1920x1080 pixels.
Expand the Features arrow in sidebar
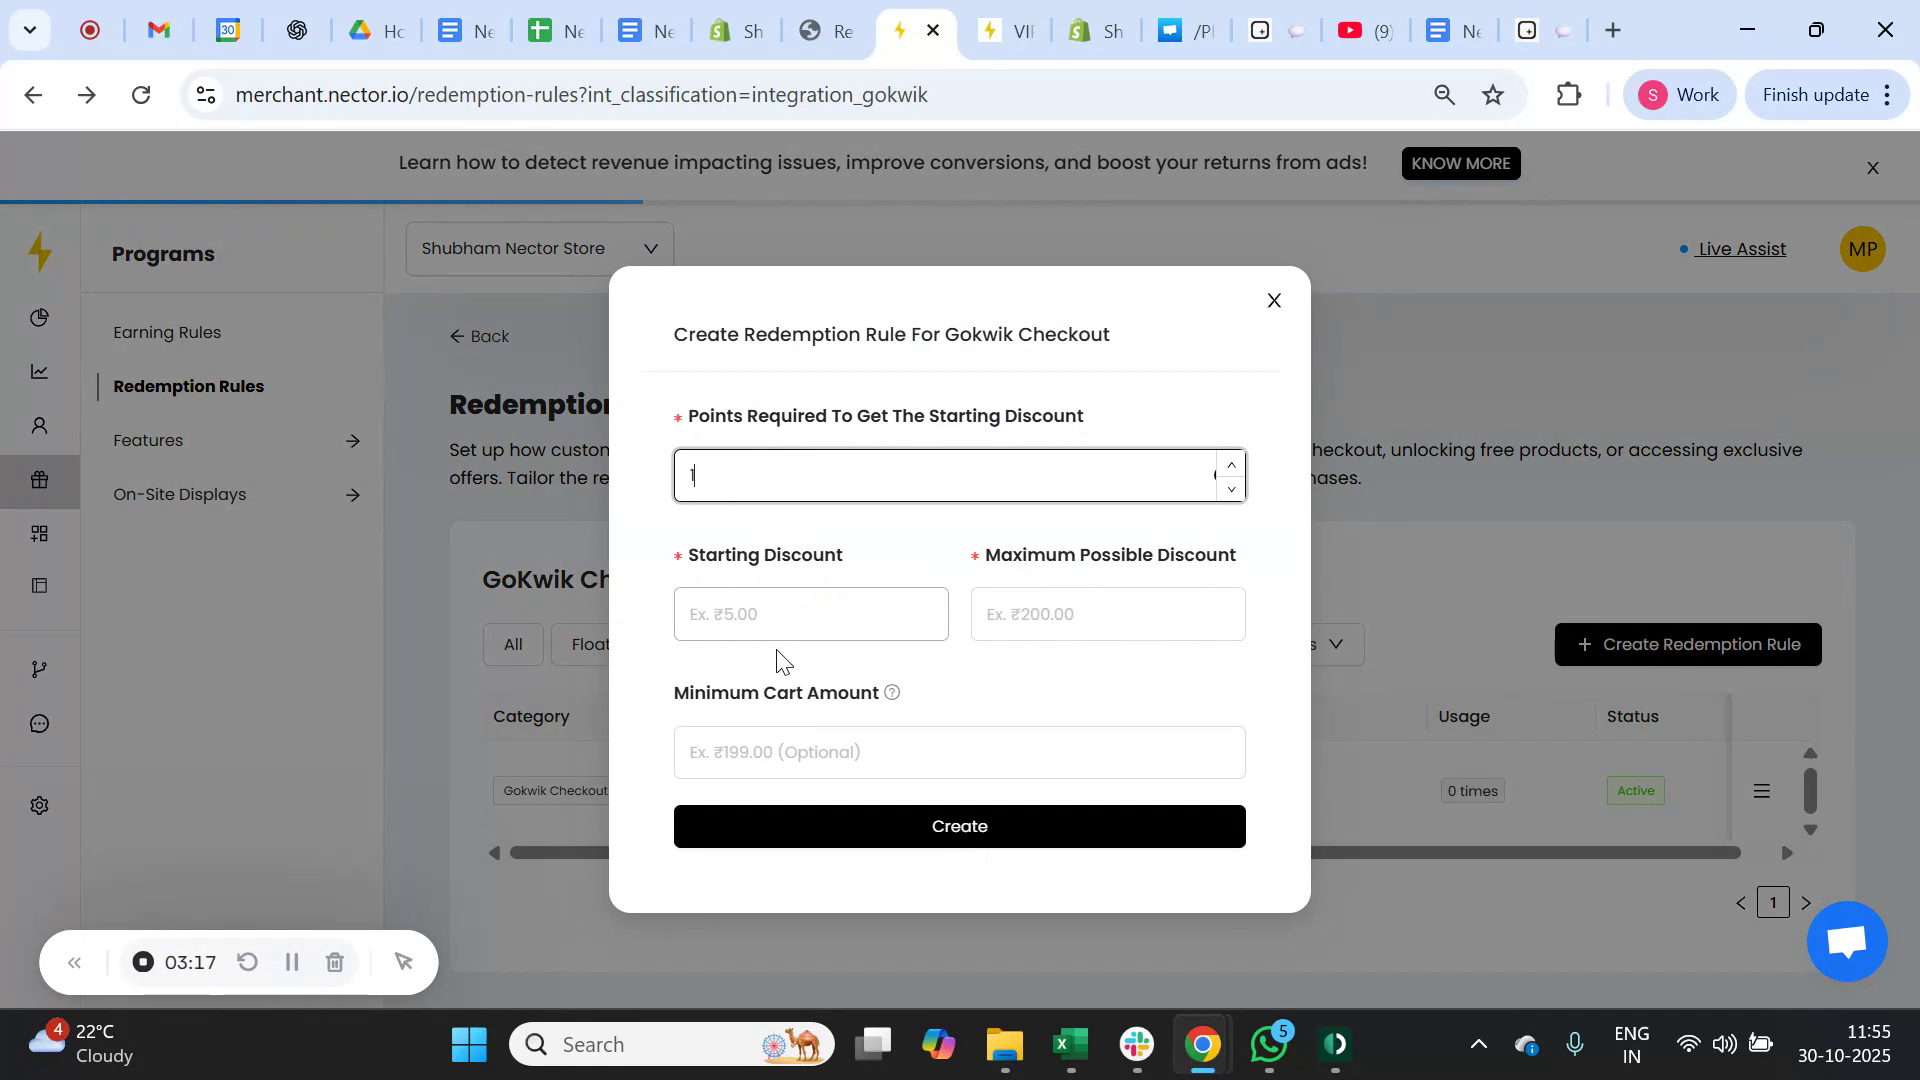[354, 440]
